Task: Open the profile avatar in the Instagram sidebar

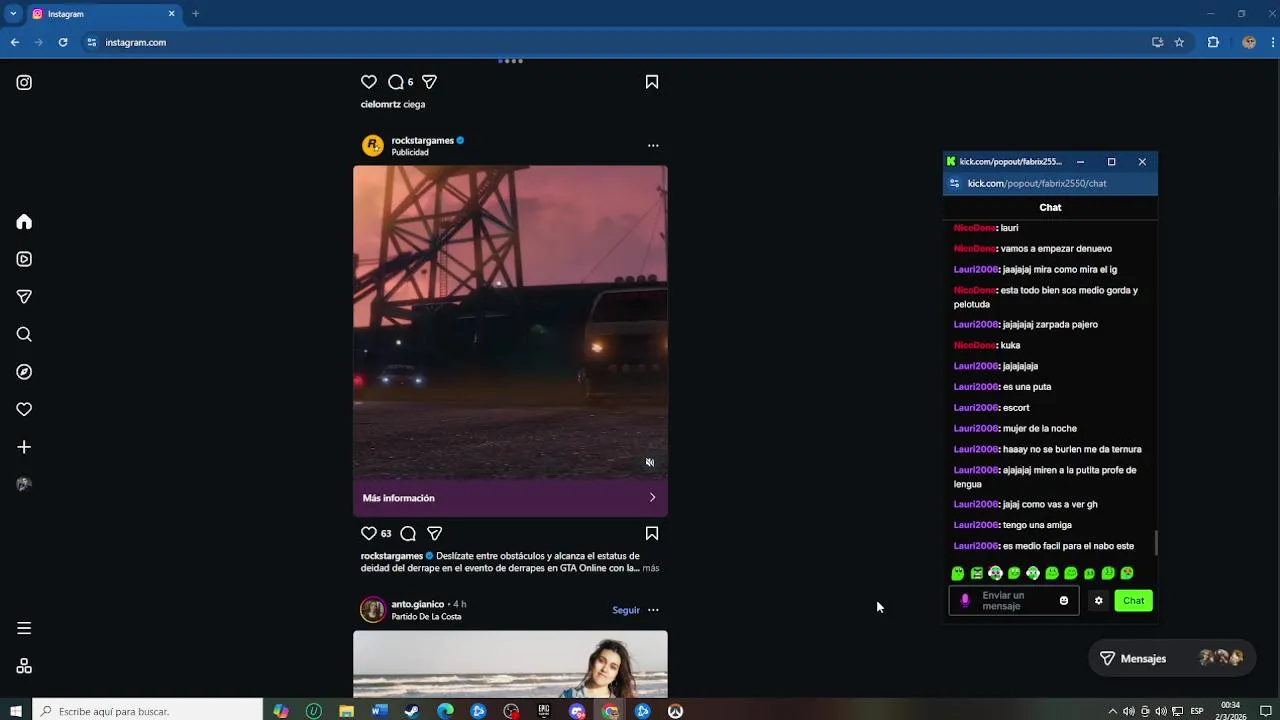Action: click(x=24, y=484)
